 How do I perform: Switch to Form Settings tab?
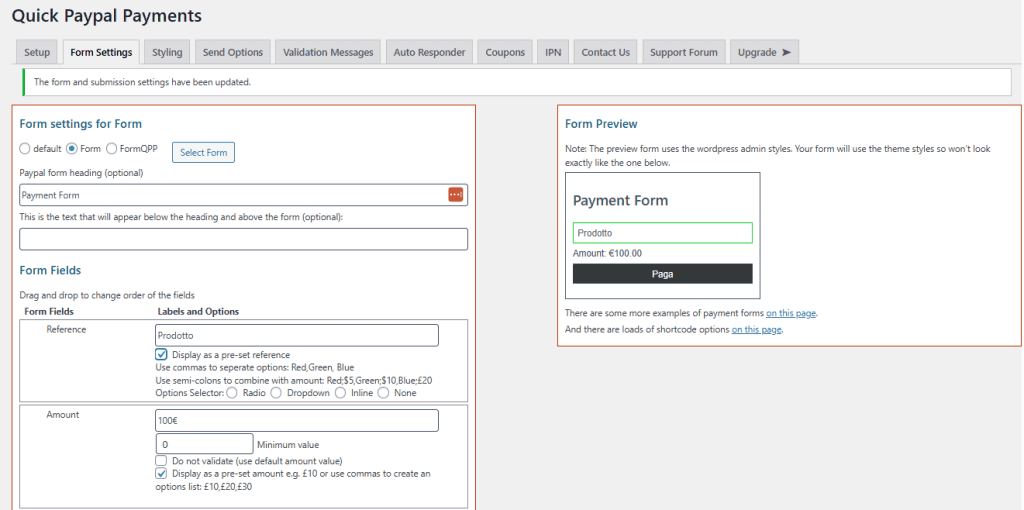[101, 52]
